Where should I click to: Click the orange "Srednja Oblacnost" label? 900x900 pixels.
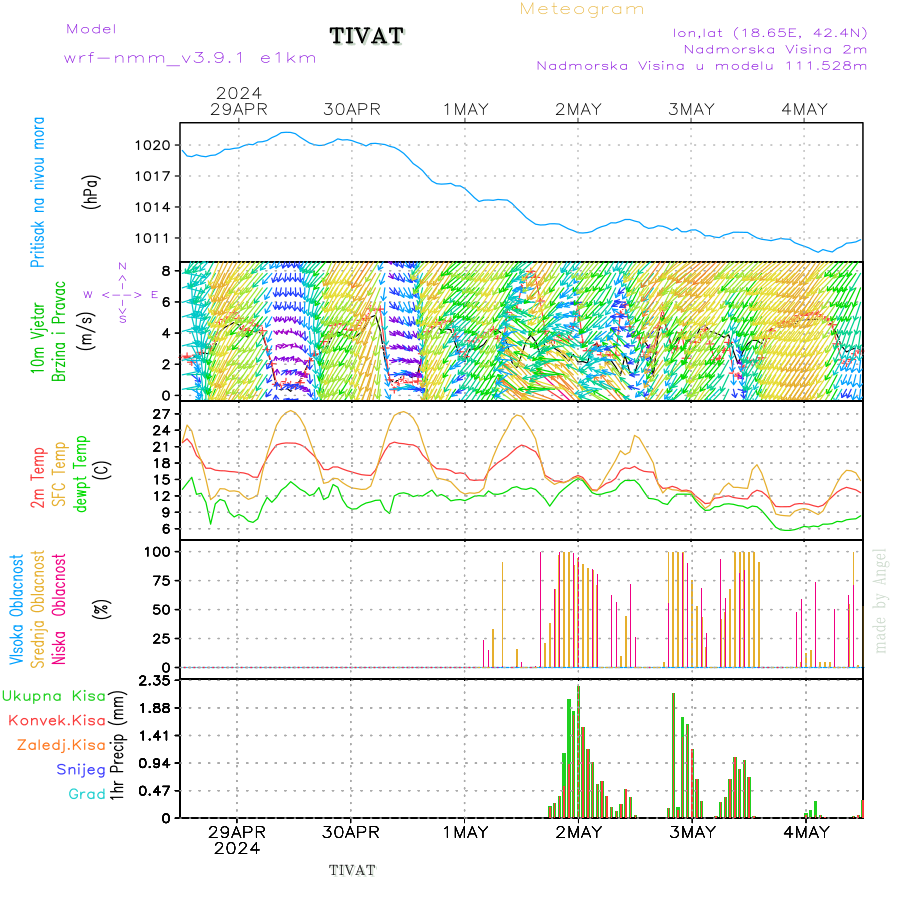coord(37,610)
